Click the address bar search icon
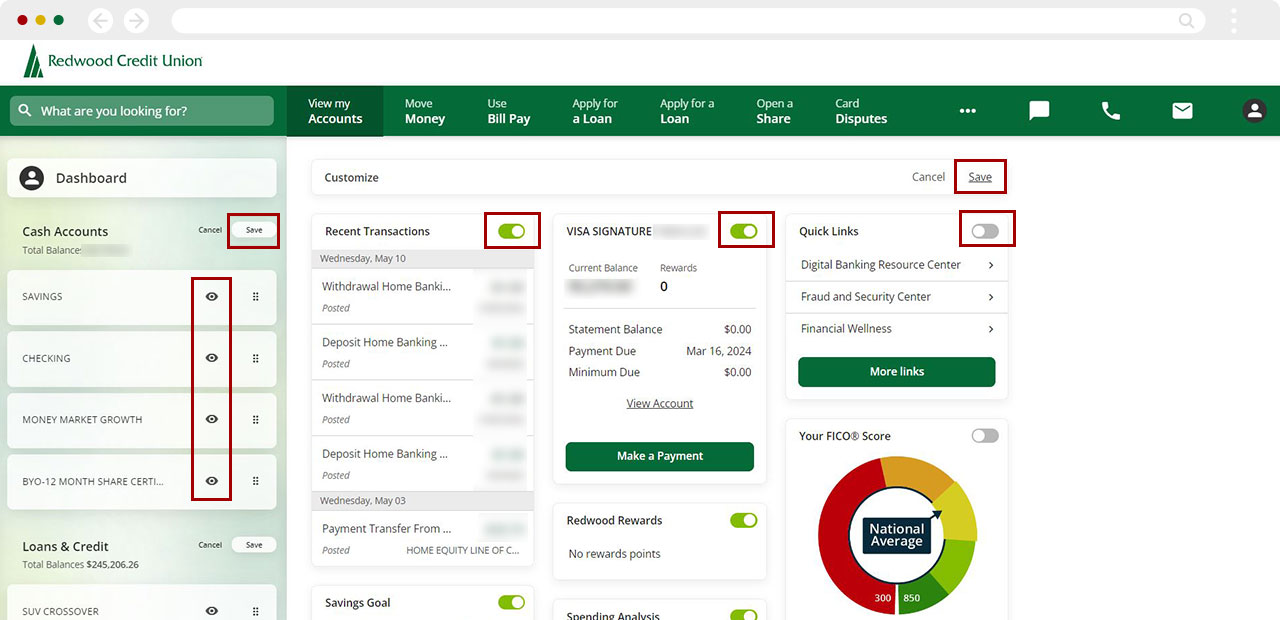This screenshot has width=1280, height=620. pyautogui.click(x=1186, y=20)
